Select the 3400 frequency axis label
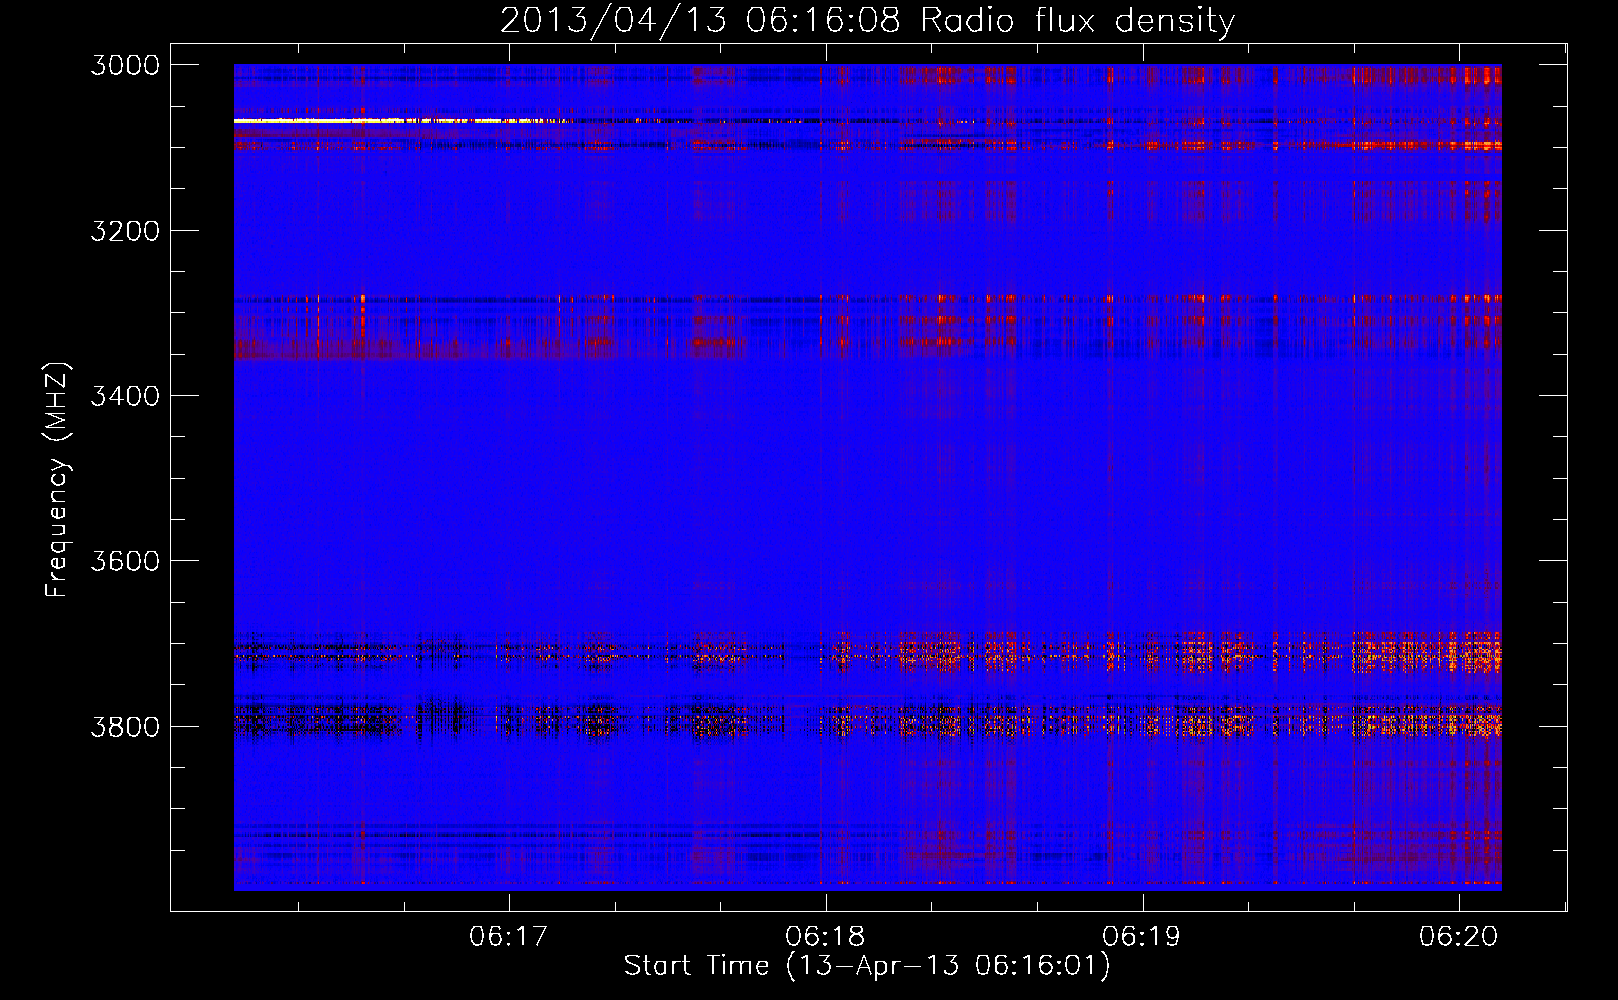Viewport: 1618px width, 1000px height. [x=125, y=396]
